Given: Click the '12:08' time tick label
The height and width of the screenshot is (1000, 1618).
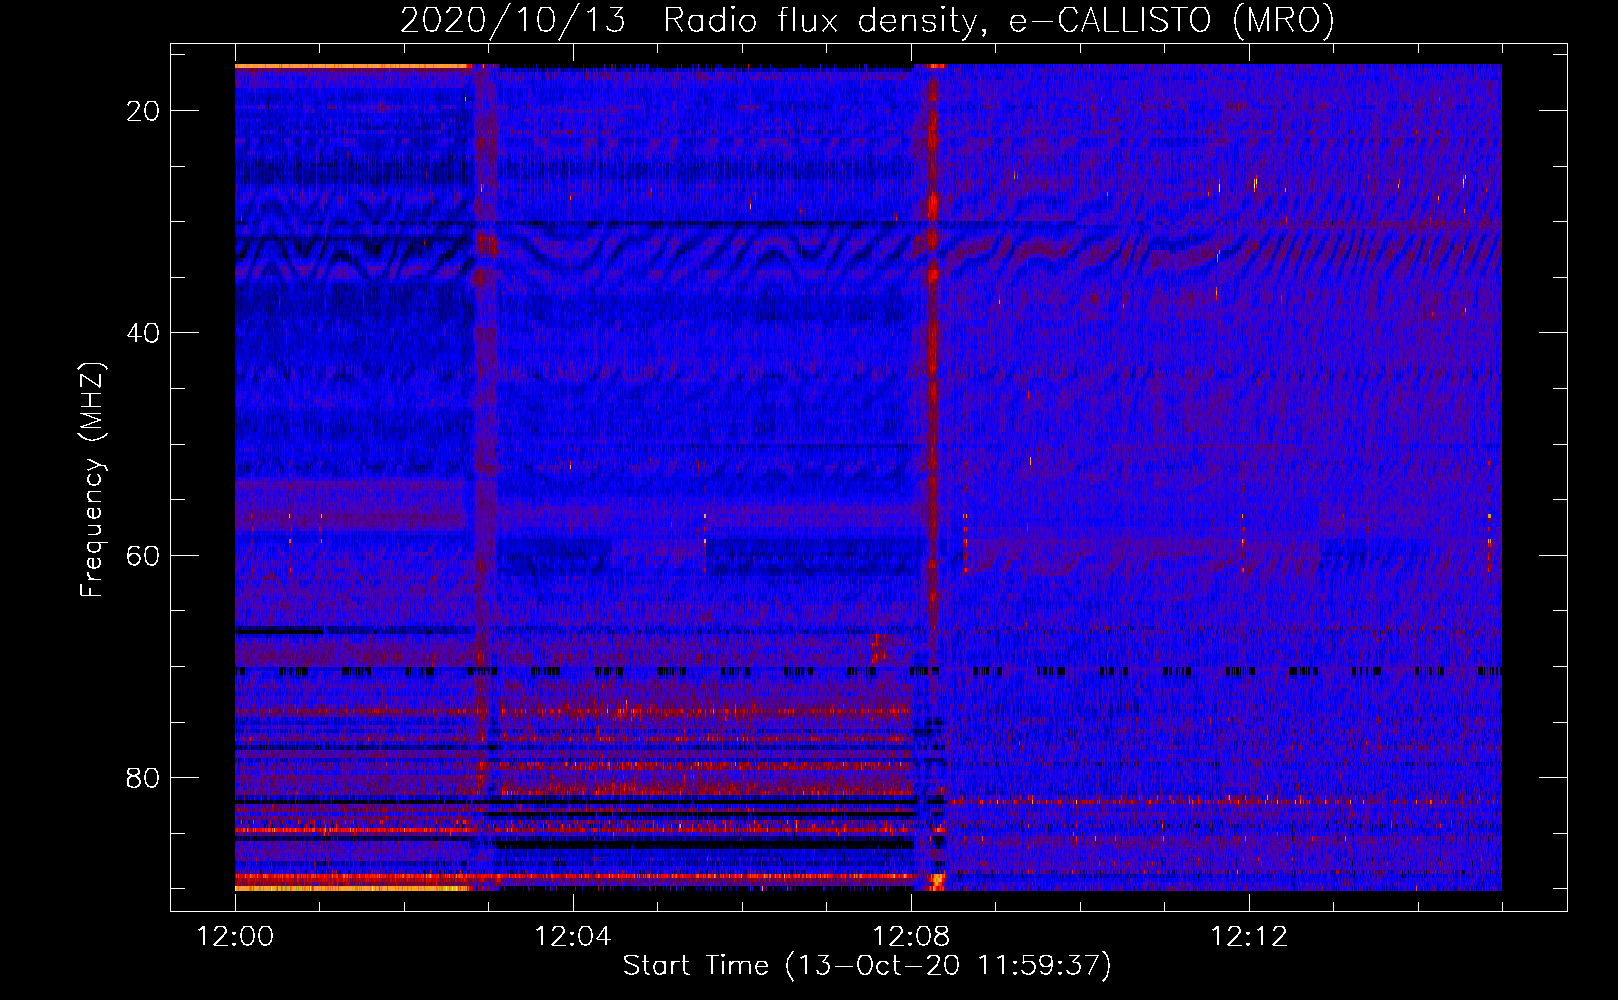Looking at the screenshot, I should (911, 937).
